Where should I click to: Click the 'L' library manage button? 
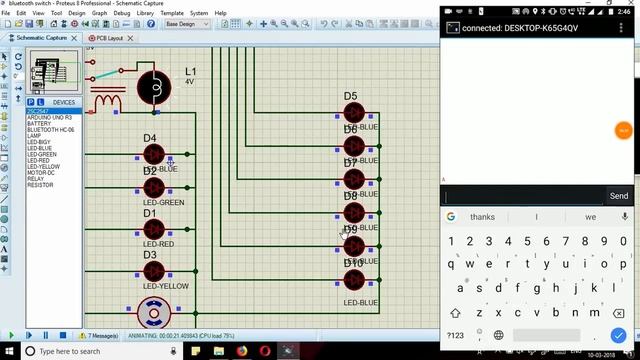point(40,102)
